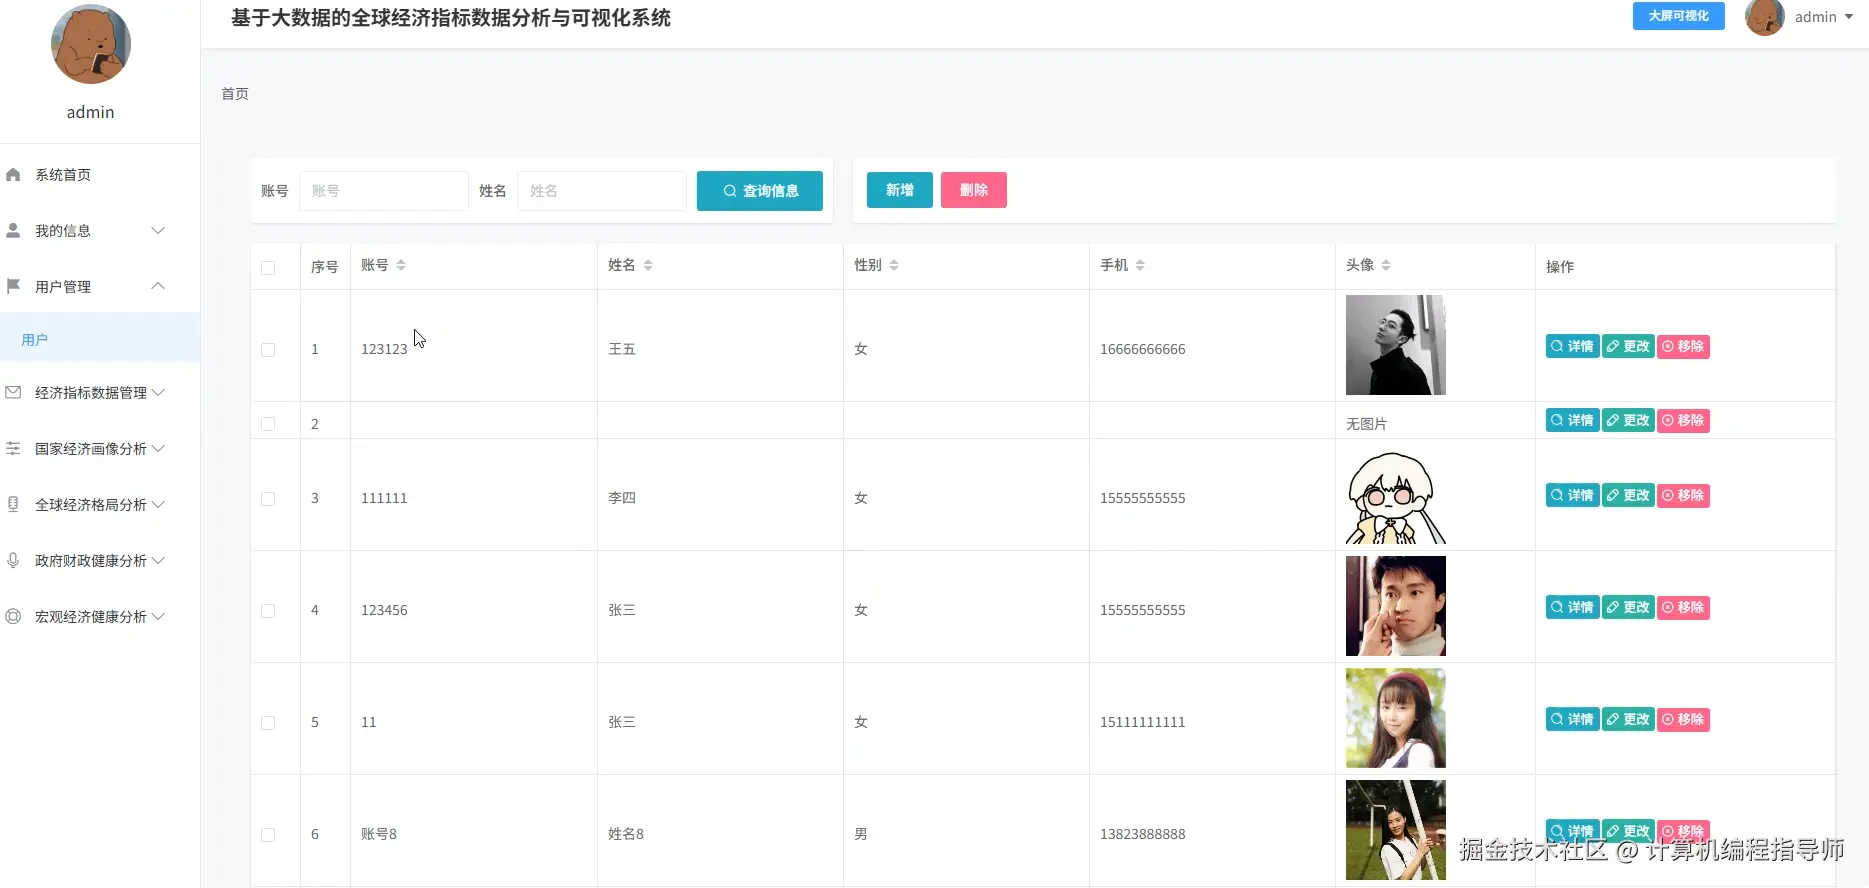Click the person icon beside 我的信息

pyautogui.click(x=13, y=231)
